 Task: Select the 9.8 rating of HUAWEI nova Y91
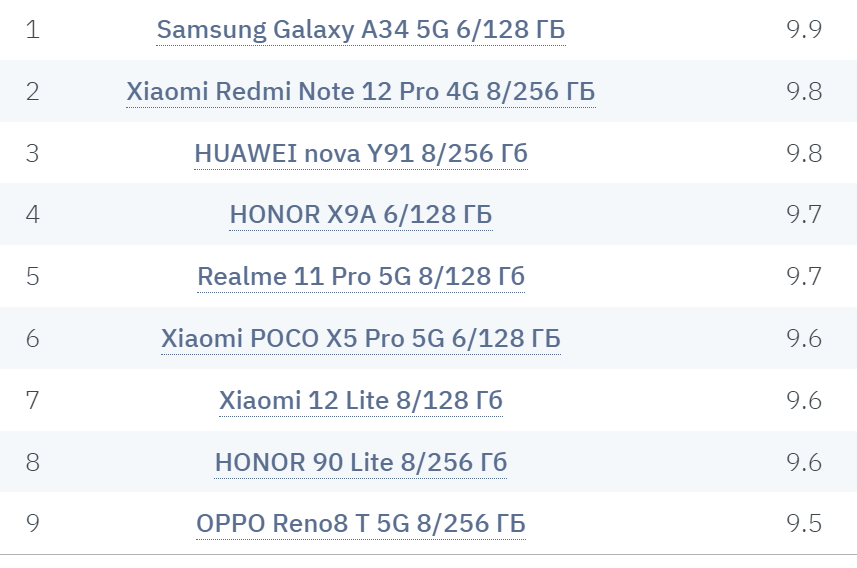point(804,153)
